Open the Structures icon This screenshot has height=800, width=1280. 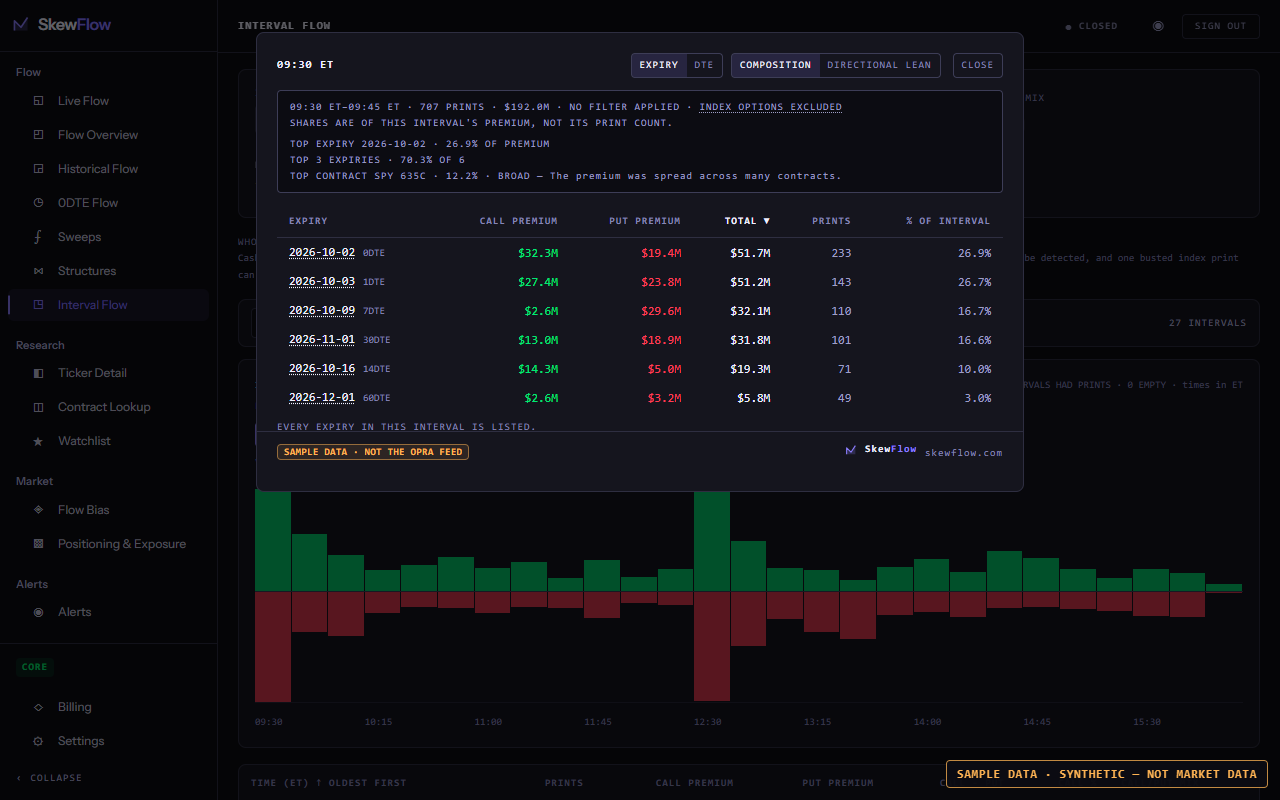(x=38, y=271)
